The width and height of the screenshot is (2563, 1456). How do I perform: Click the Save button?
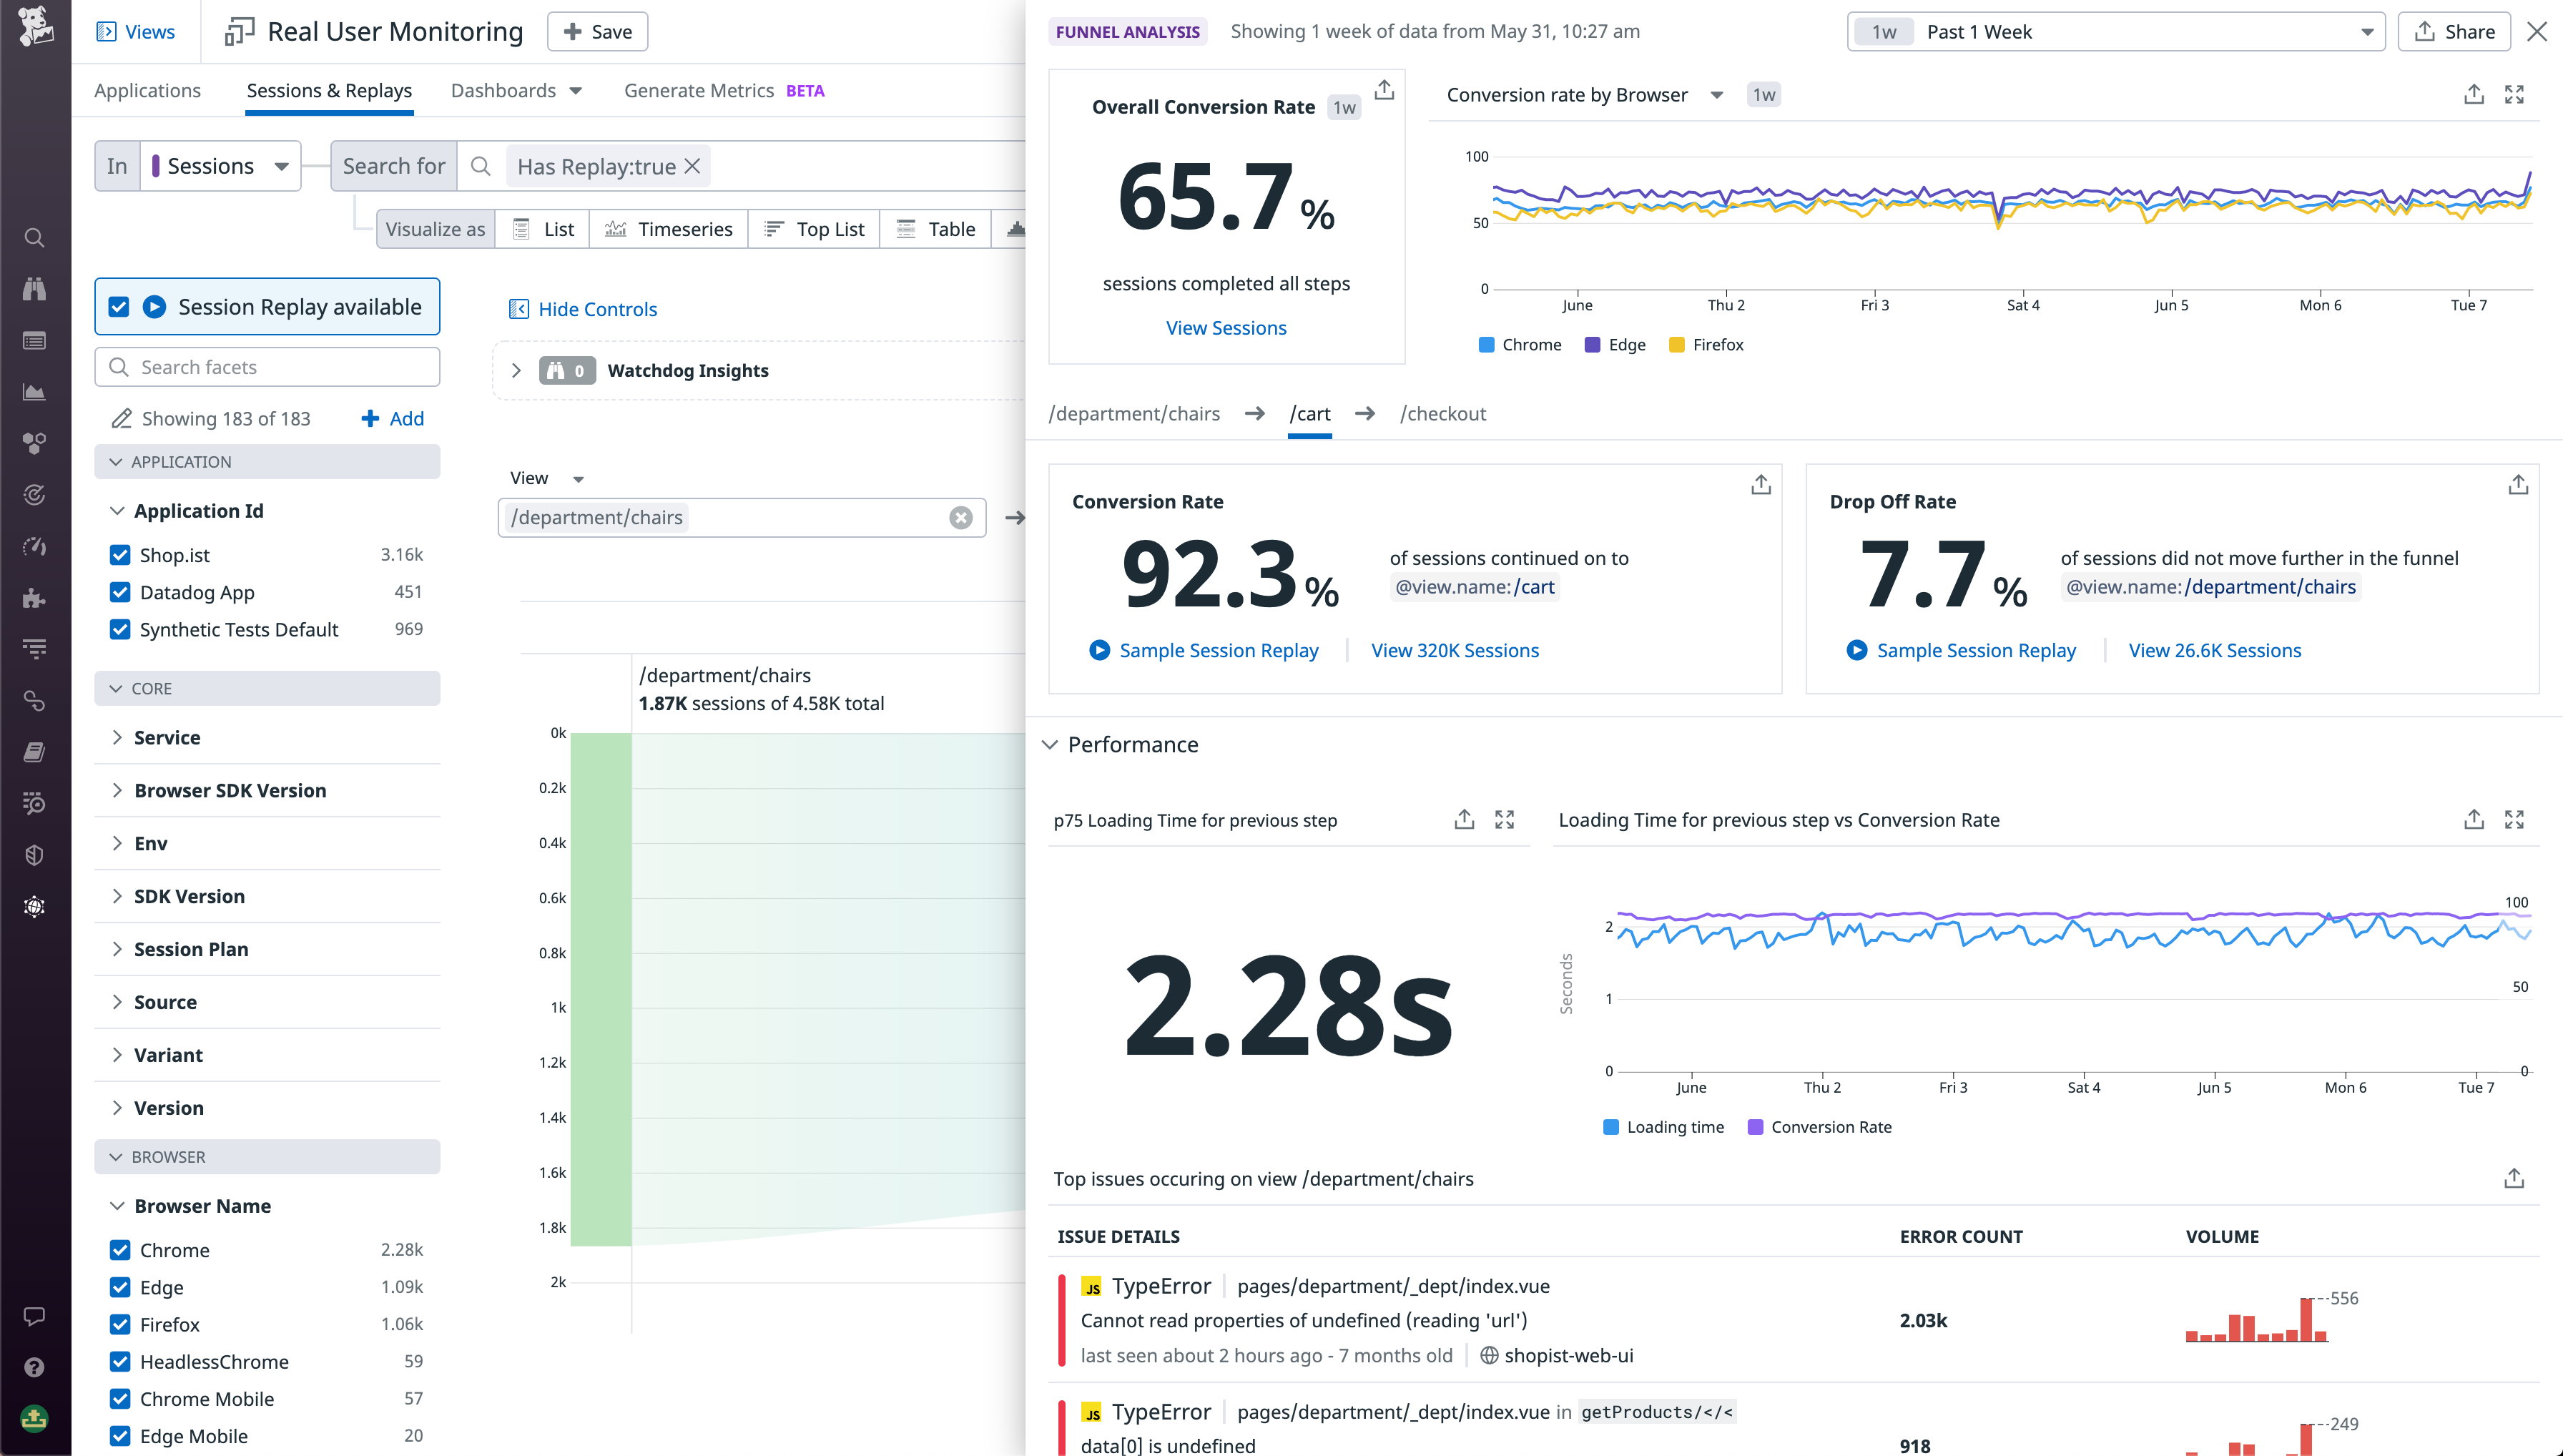(597, 31)
